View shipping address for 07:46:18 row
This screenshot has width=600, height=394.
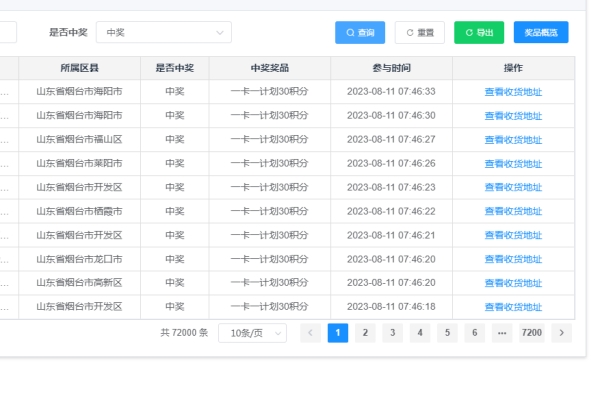pyautogui.click(x=513, y=307)
